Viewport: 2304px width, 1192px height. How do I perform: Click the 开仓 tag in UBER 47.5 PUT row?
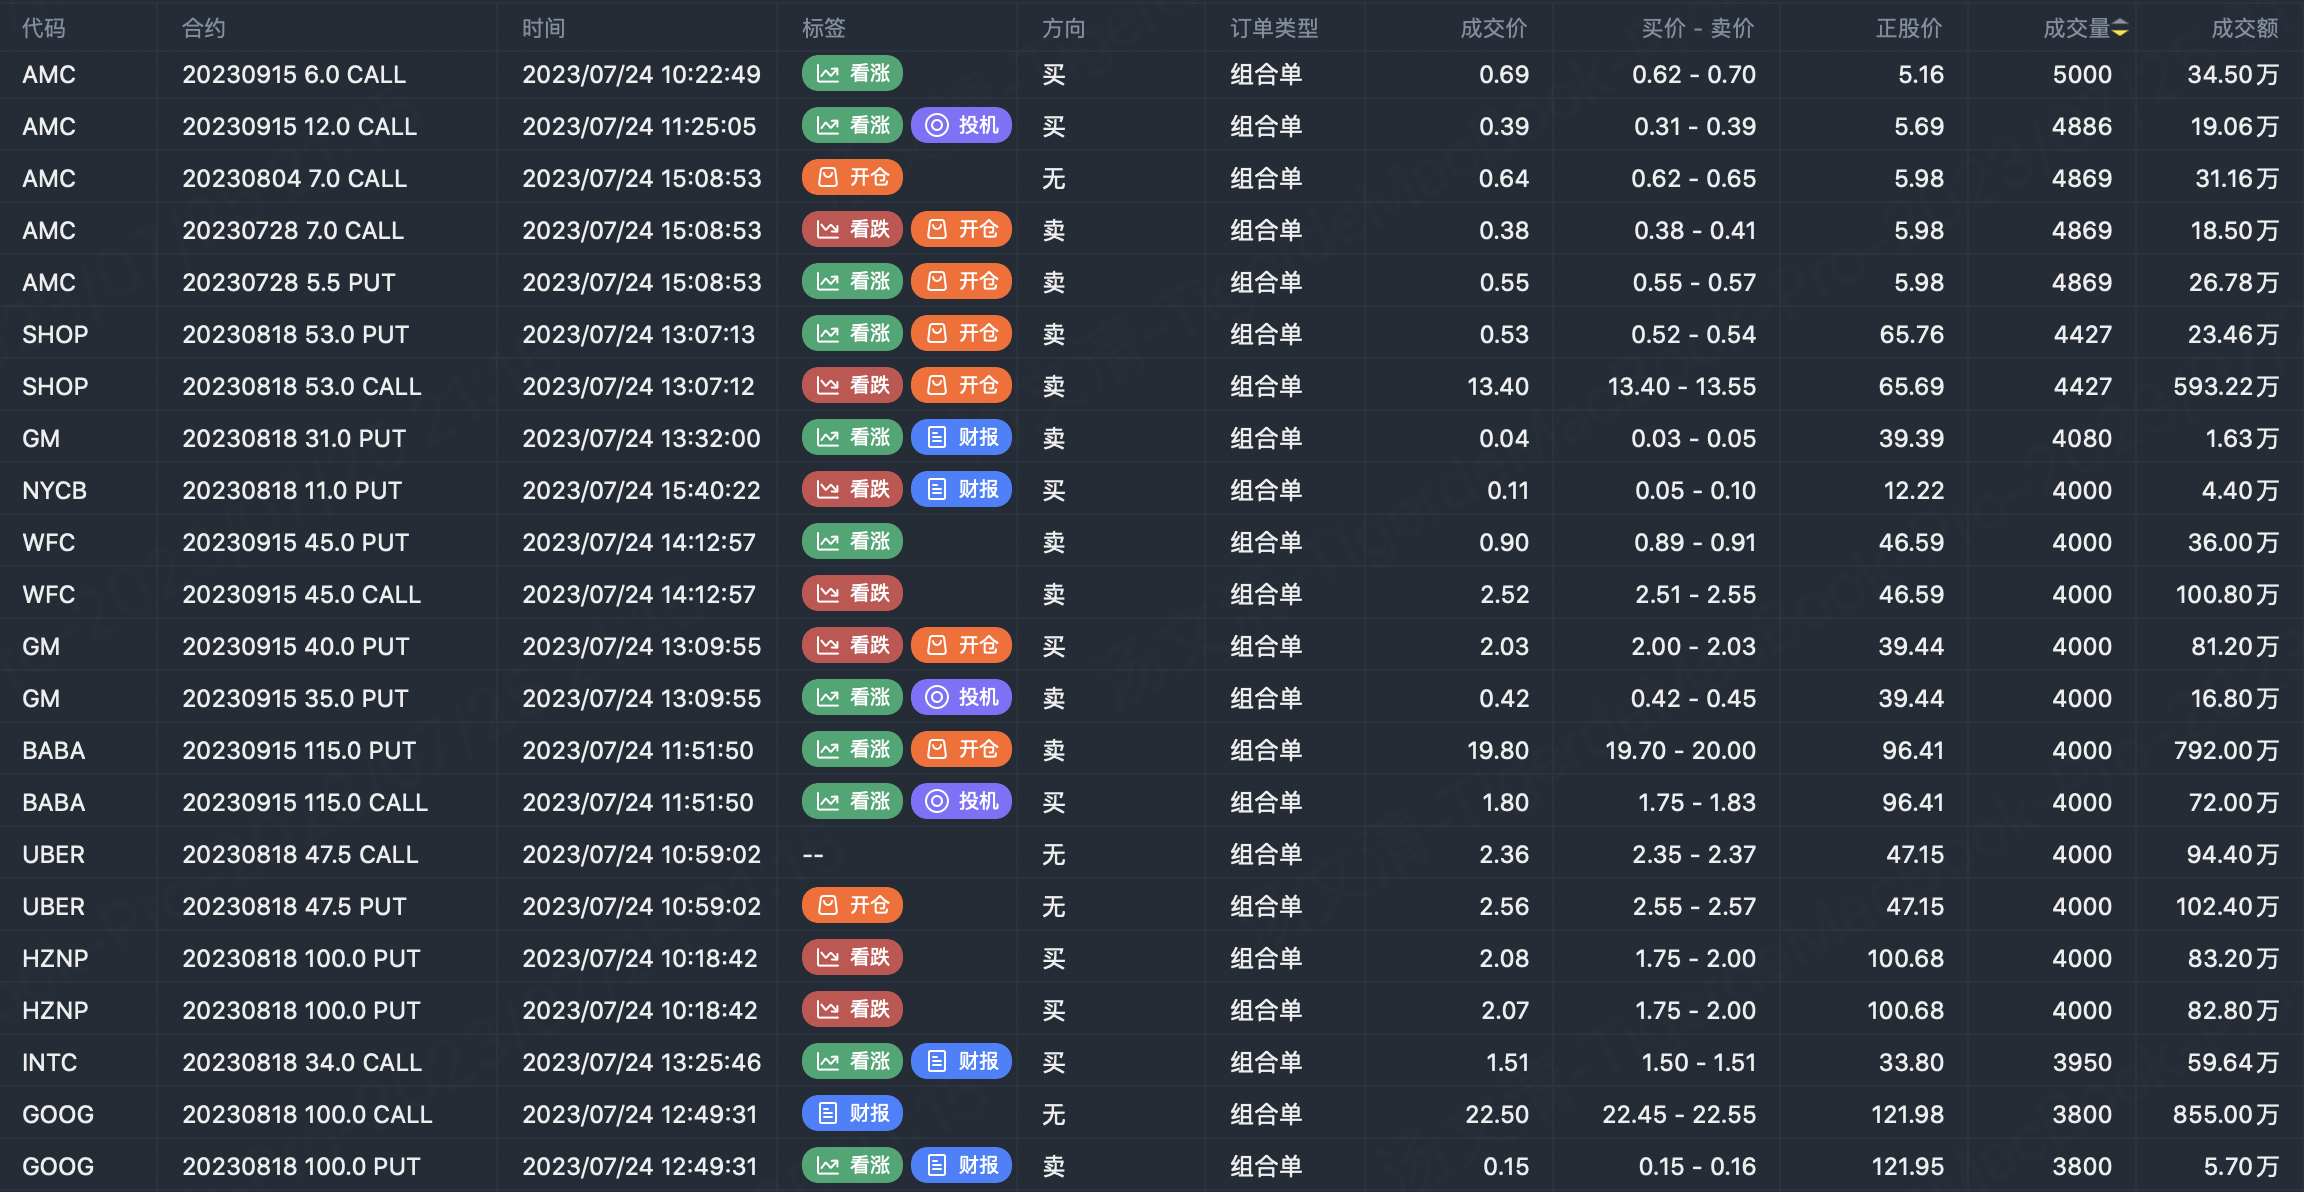(x=853, y=905)
